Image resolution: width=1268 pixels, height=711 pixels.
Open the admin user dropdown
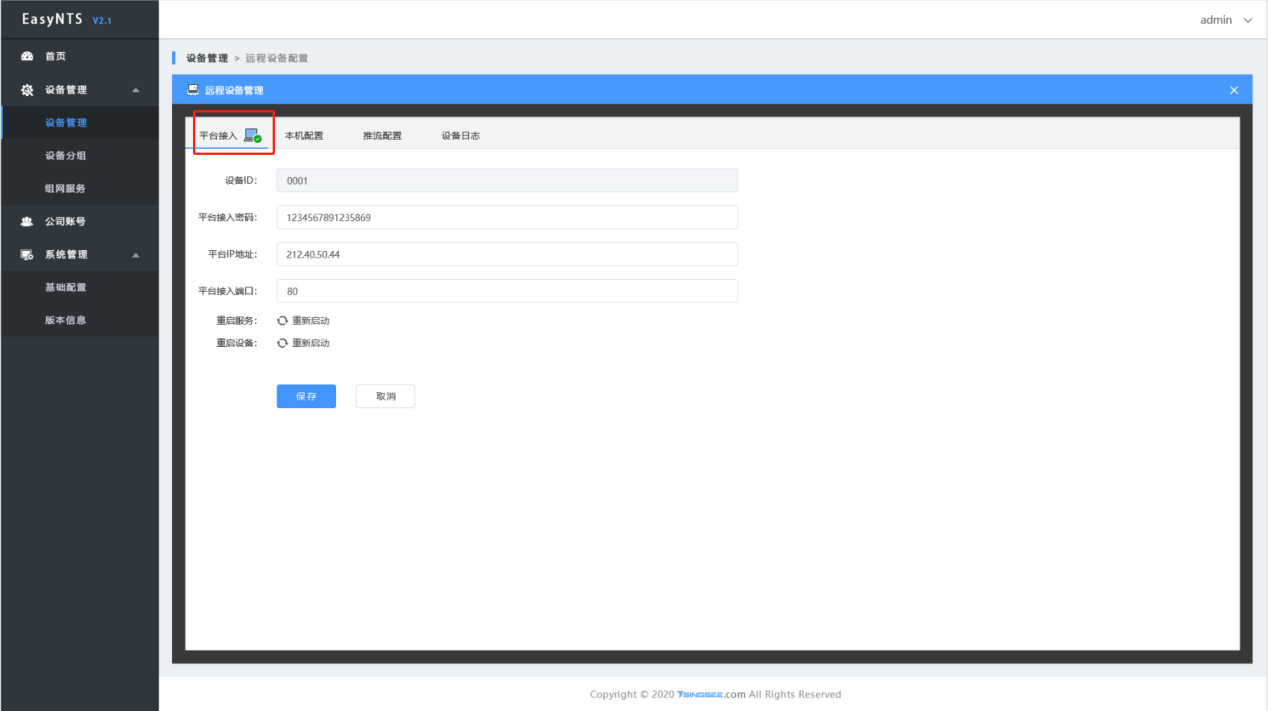(x=1225, y=20)
